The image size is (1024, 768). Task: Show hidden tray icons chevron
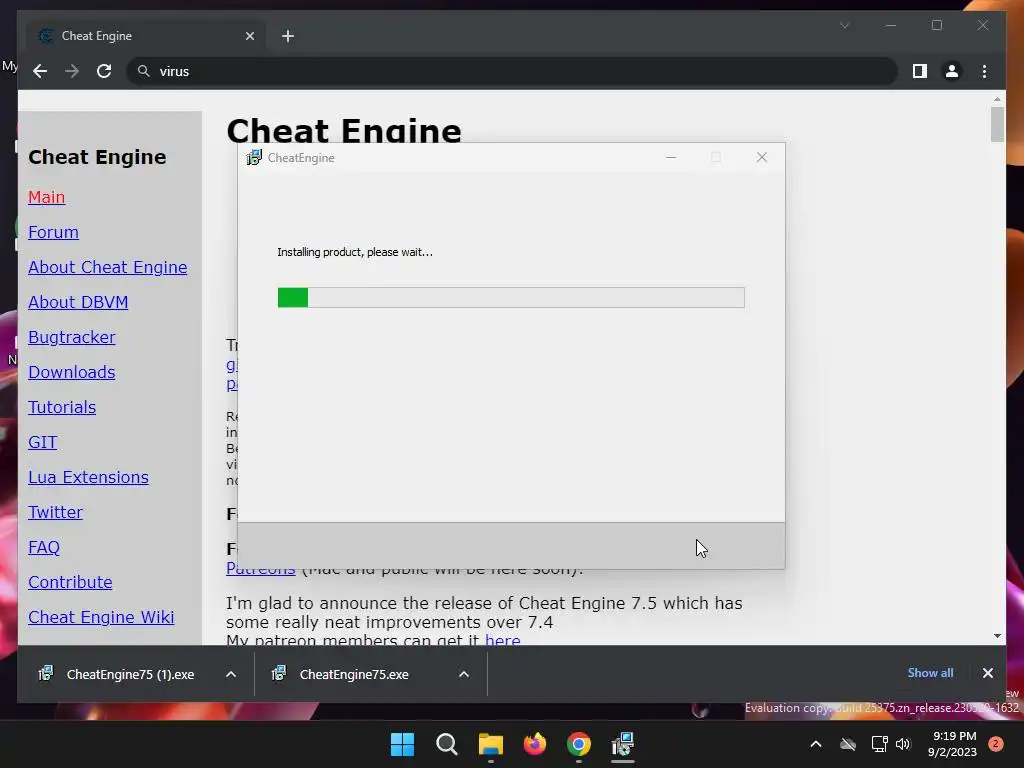(x=816, y=744)
